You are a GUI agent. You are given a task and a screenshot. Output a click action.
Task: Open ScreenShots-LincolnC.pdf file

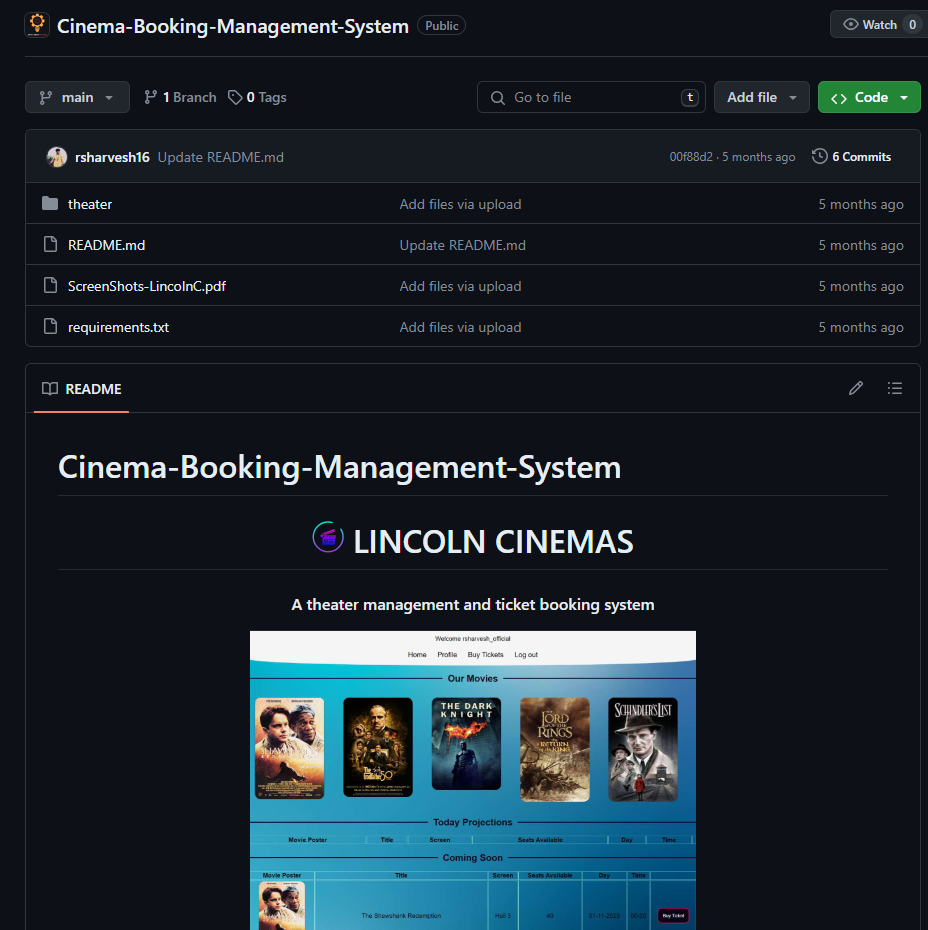point(146,286)
